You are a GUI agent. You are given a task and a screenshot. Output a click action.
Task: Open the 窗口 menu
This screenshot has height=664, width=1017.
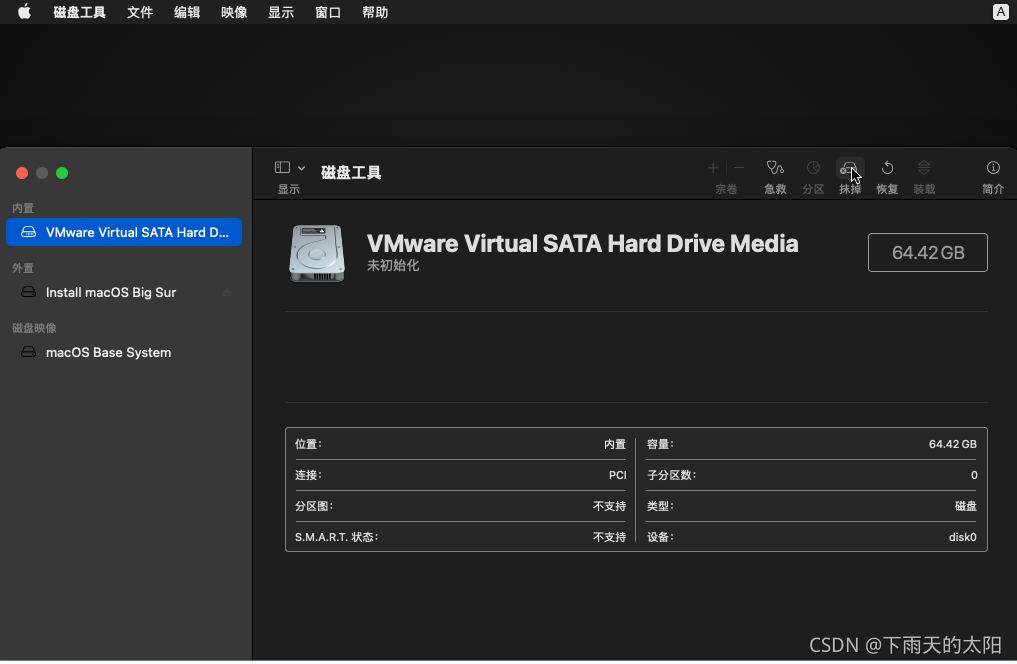coord(328,12)
